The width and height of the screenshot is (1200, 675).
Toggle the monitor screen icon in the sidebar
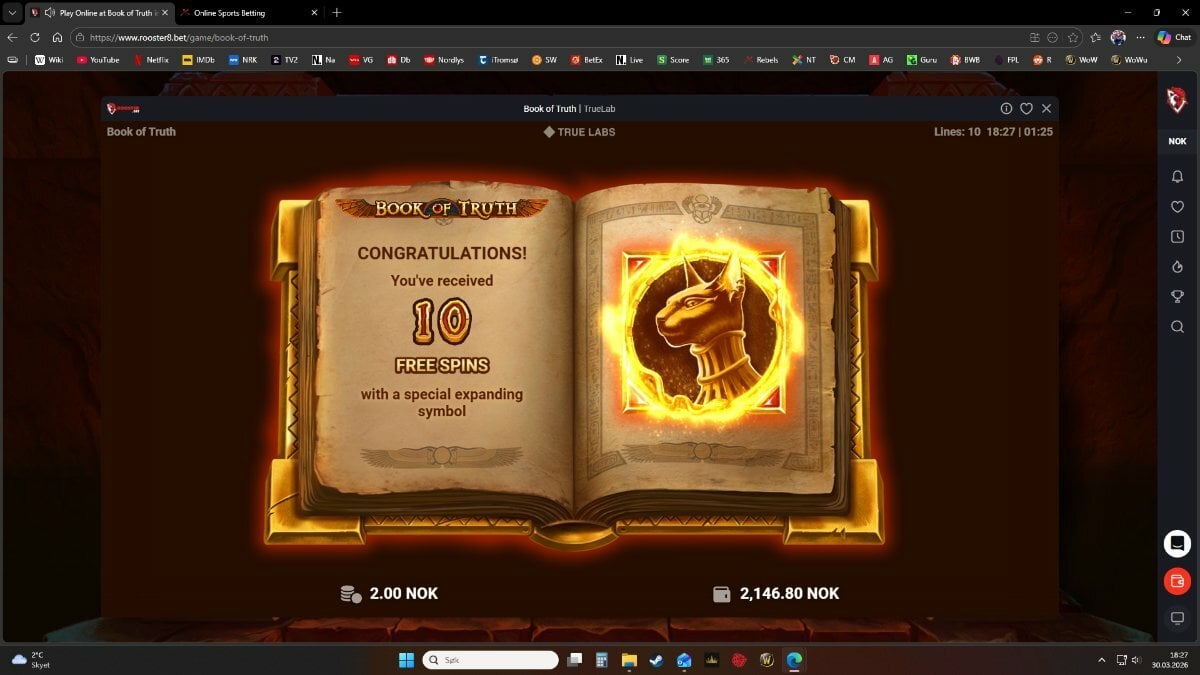(x=1177, y=618)
